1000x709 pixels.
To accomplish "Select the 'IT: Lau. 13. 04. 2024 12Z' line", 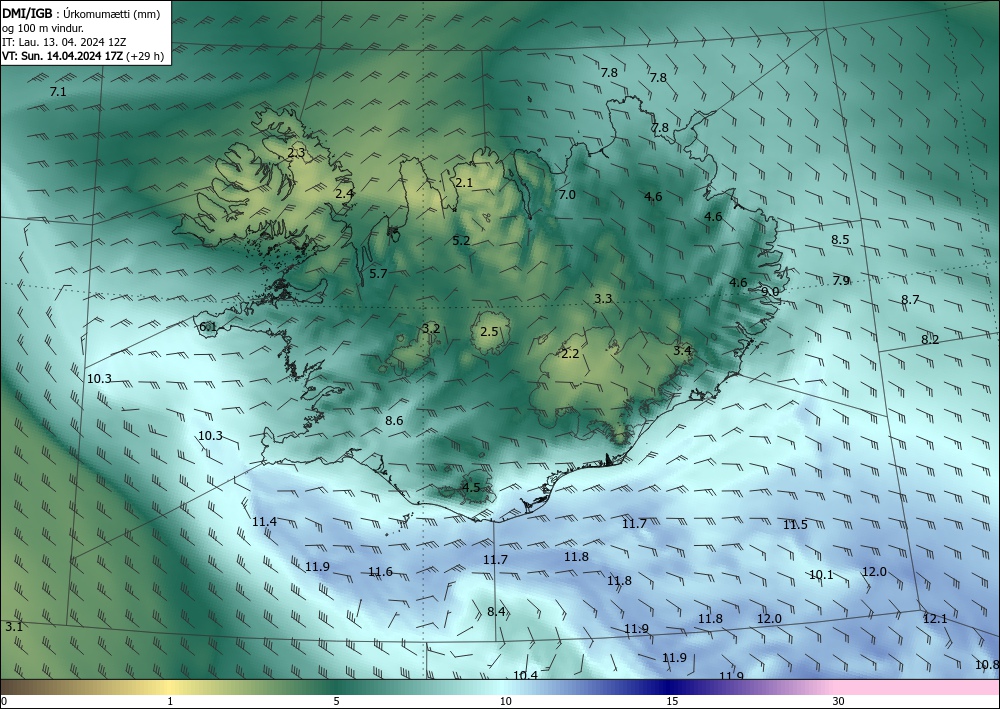I will tap(64, 42).
